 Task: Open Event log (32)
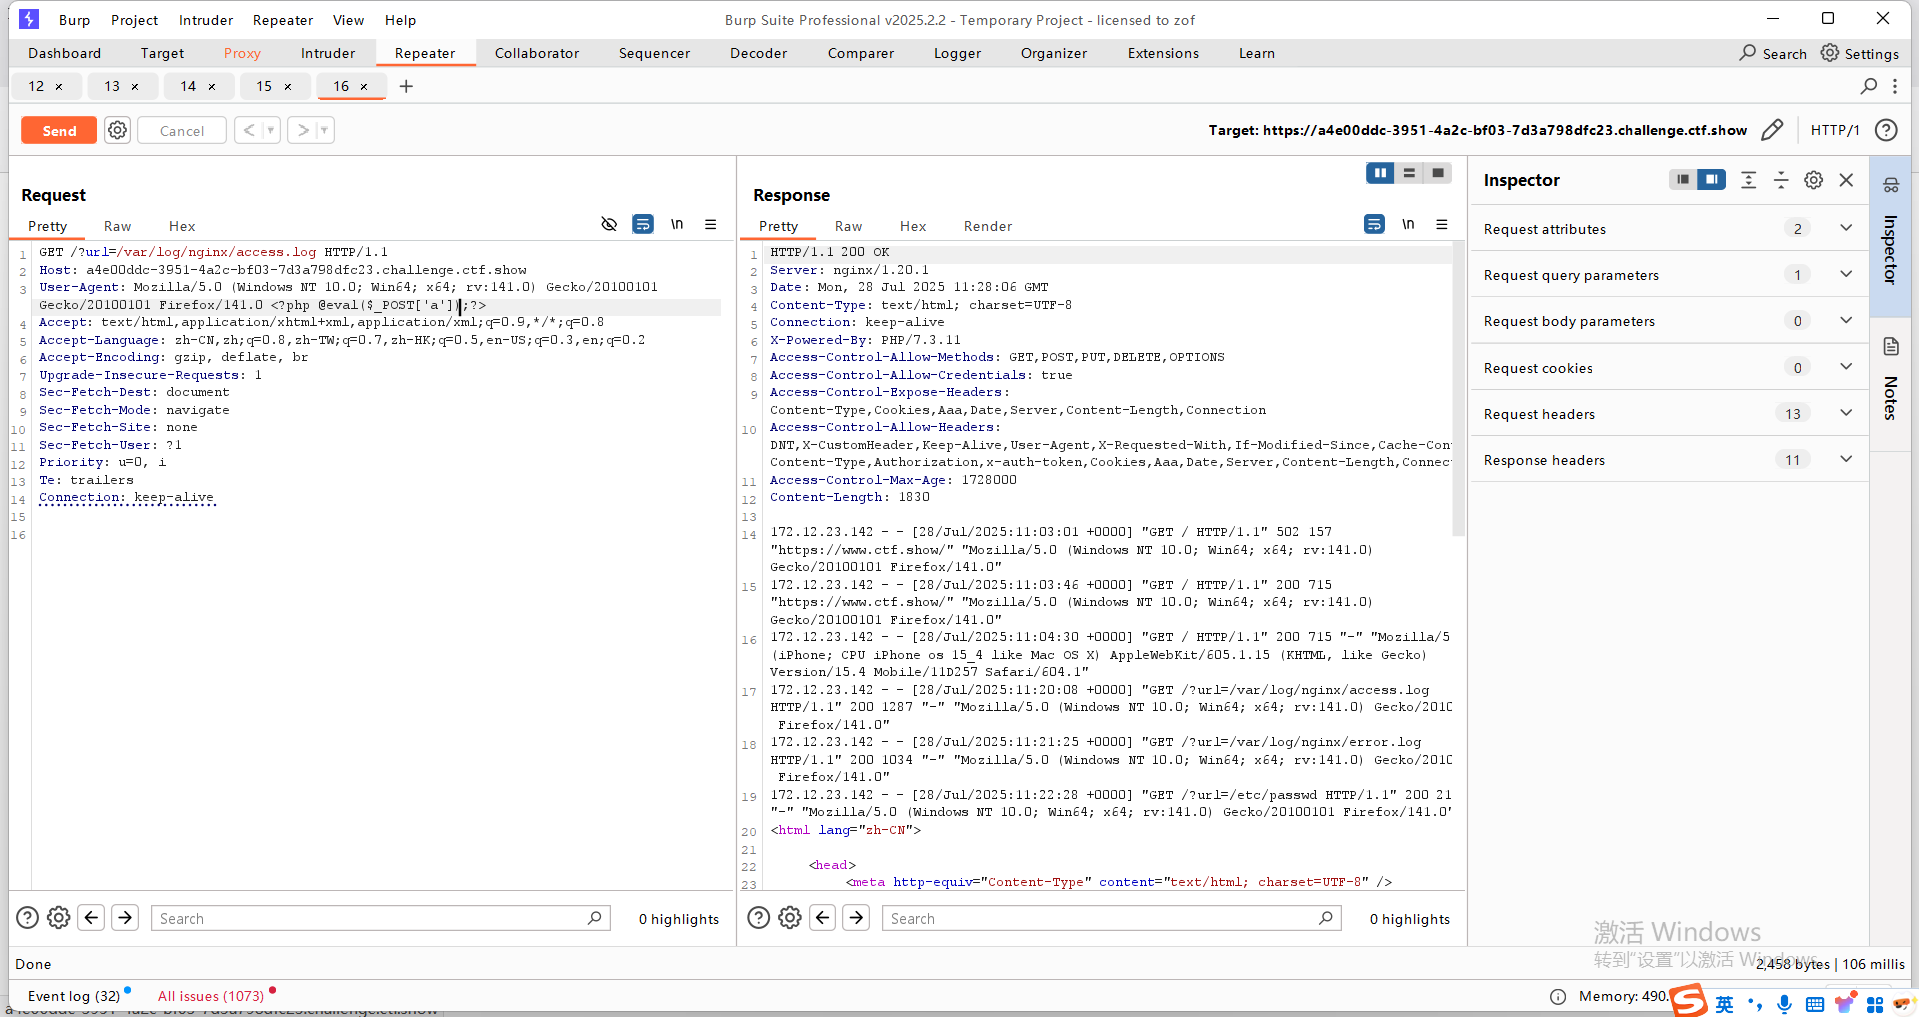[74, 996]
